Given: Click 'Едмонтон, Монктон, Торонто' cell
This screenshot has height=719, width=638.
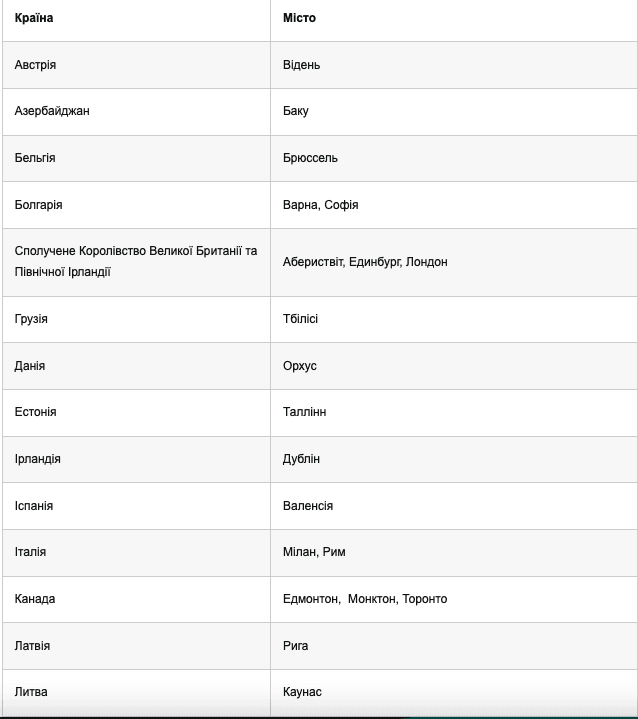Looking at the screenshot, I should coord(365,599).
